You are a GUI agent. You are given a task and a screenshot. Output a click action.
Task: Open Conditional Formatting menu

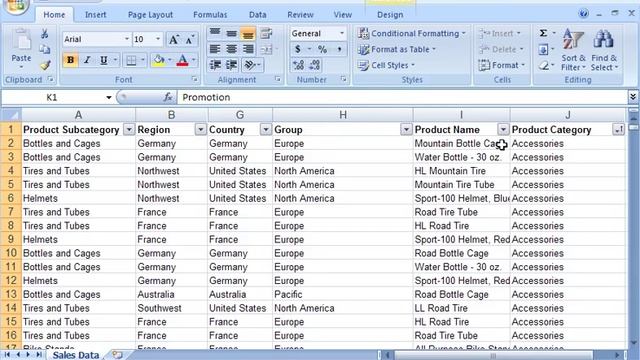411,33
